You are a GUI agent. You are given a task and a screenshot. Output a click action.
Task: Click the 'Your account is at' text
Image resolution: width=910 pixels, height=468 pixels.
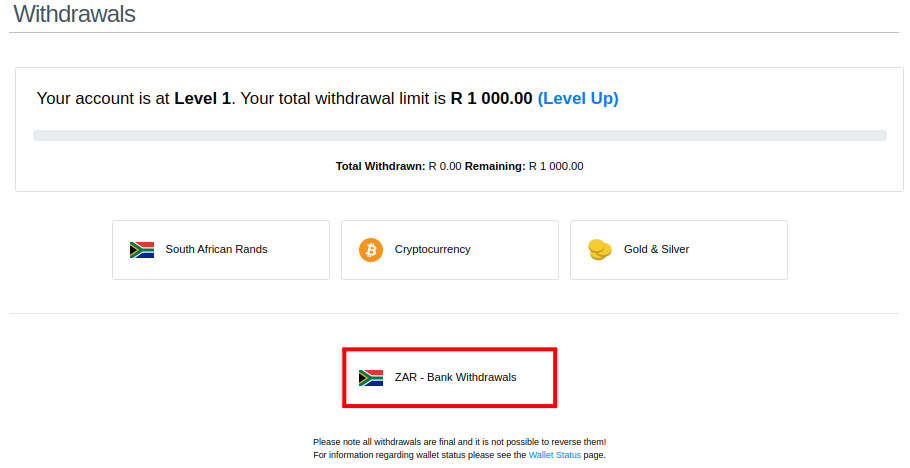(103, 98)
